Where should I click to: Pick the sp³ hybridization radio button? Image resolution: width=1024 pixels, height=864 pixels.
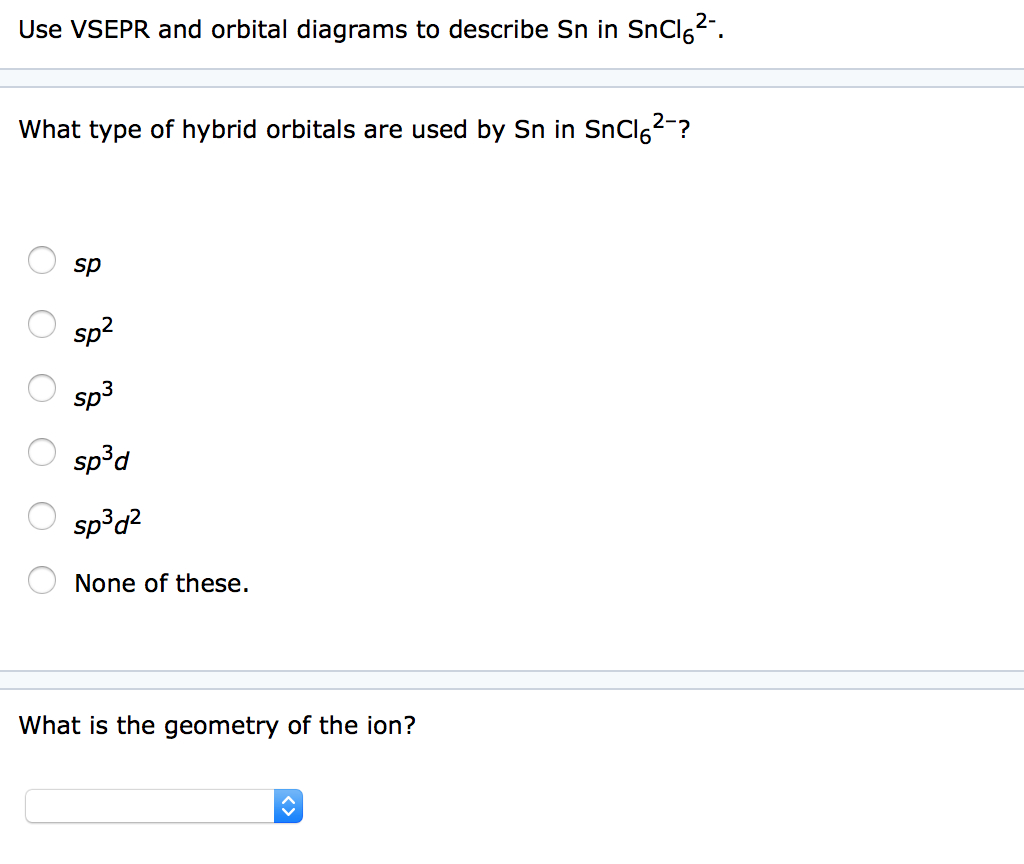point(42,388)
